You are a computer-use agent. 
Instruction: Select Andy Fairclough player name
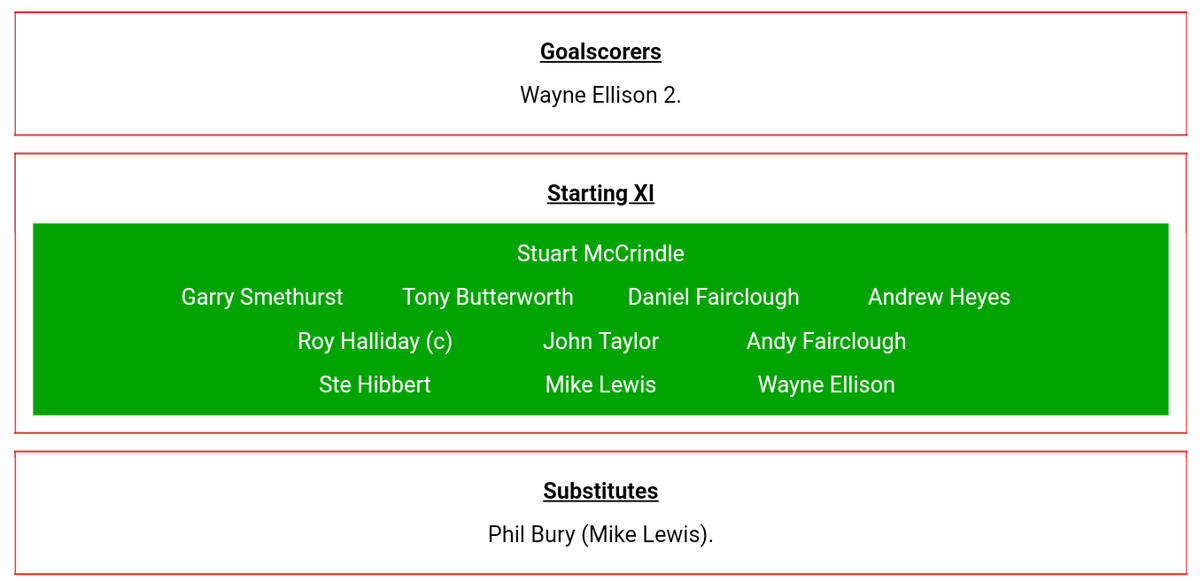click(x=826, y=342)
